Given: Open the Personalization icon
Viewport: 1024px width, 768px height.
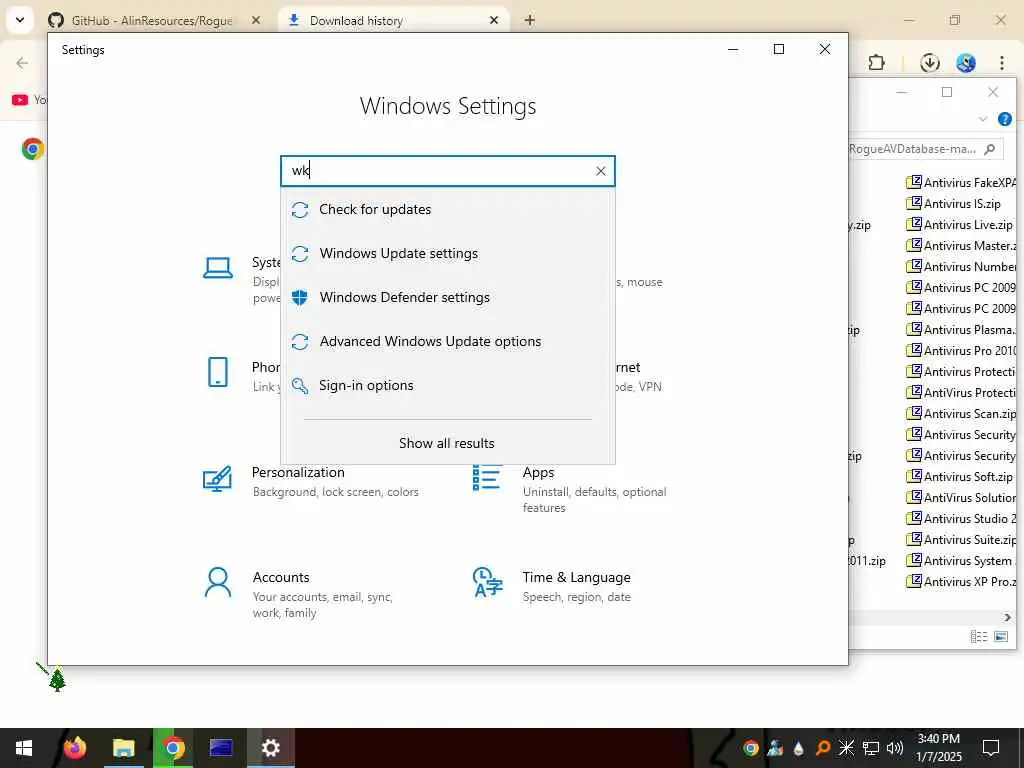Looking at the screenshot, I should point(217,479).
